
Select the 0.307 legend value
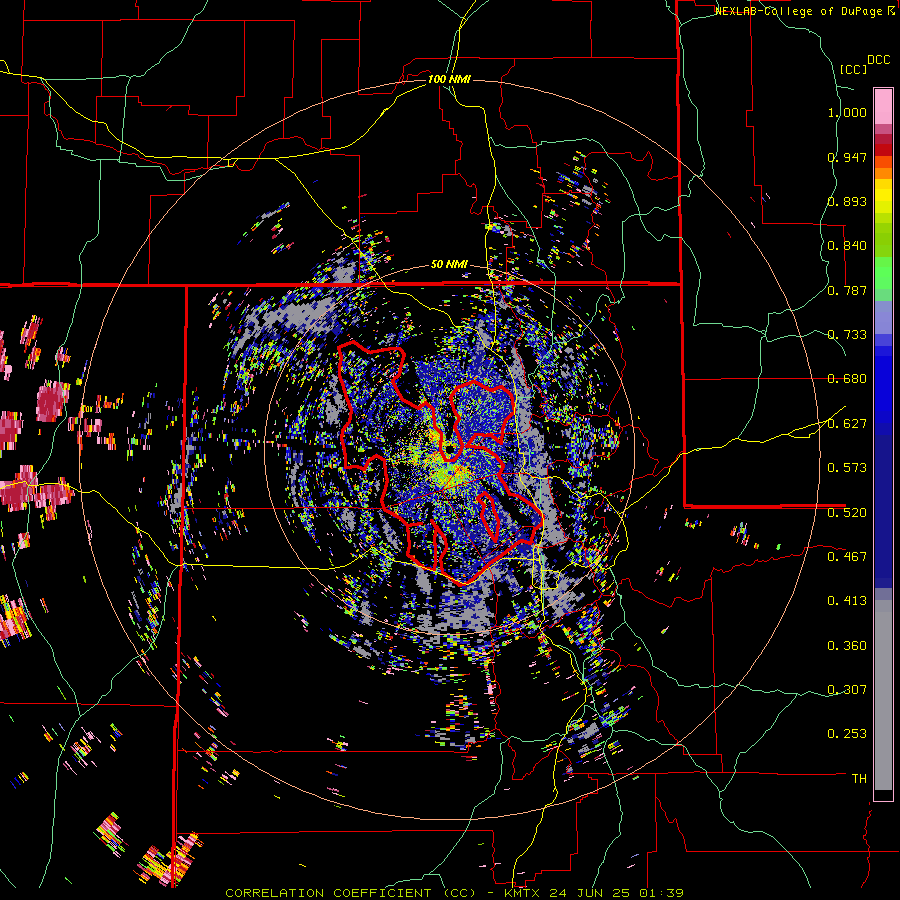(x=847, y=690)
